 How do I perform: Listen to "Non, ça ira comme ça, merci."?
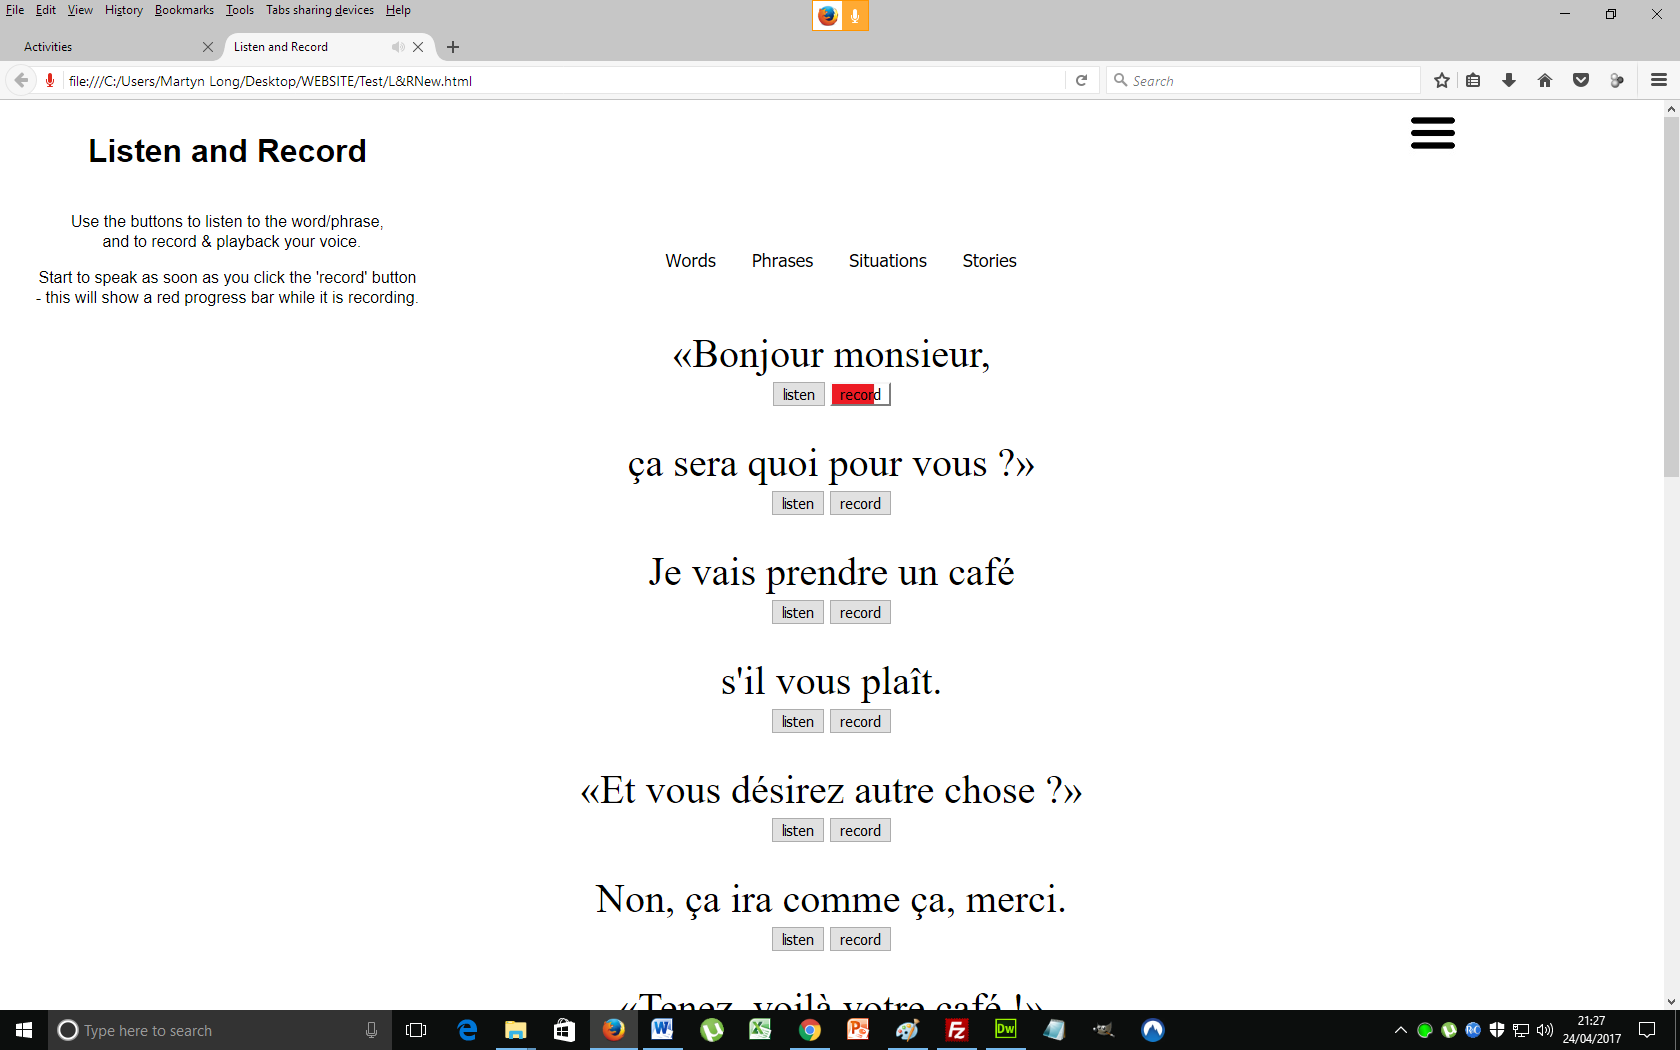coord(798,940)
